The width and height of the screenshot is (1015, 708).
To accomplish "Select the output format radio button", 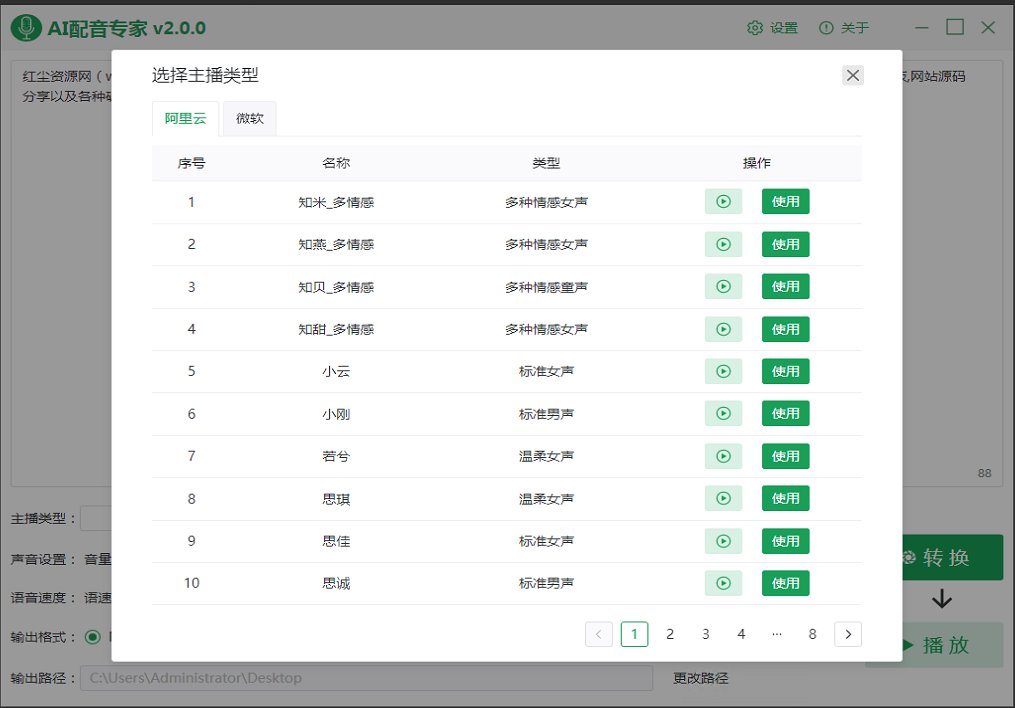I will [93, 637].
